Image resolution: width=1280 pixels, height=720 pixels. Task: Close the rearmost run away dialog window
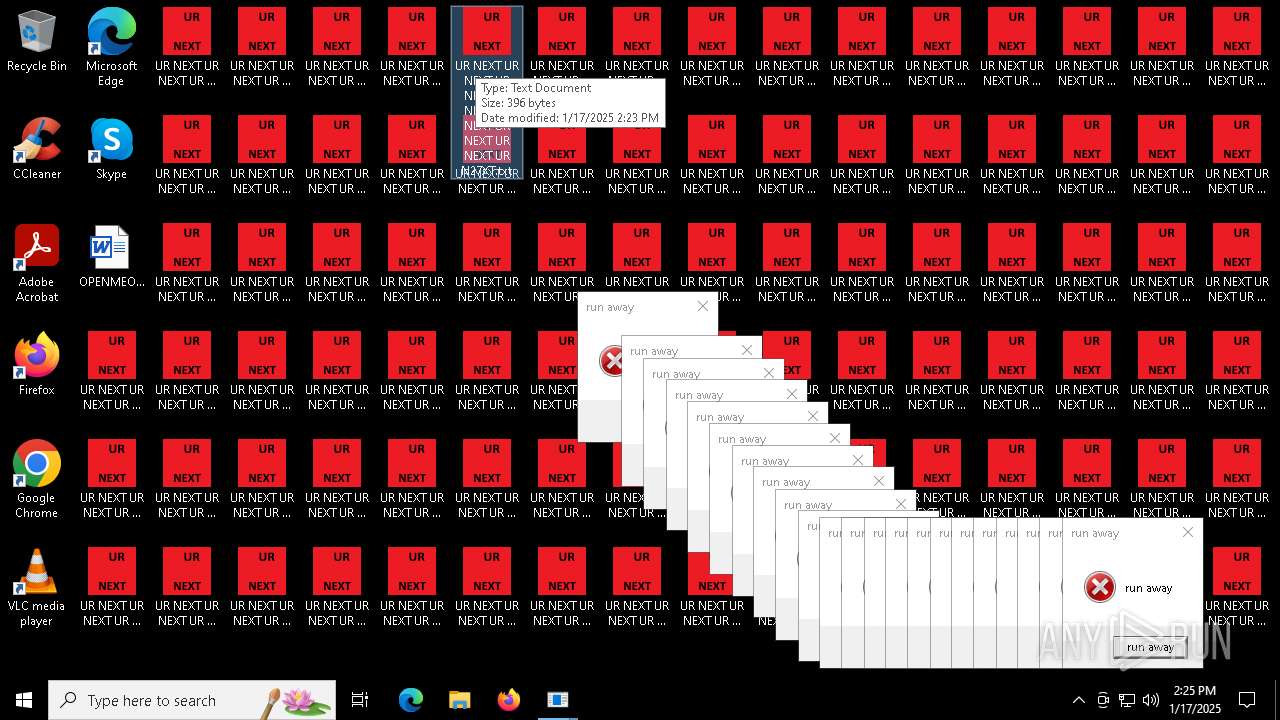coord(702,307)
